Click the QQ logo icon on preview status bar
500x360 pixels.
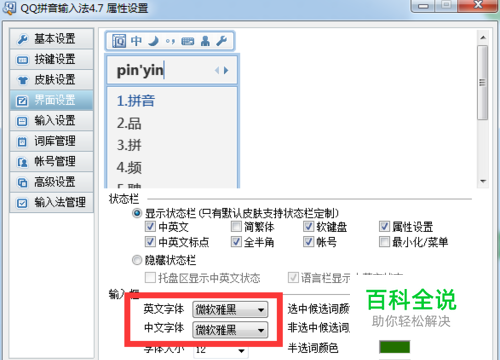coord(119,41)
